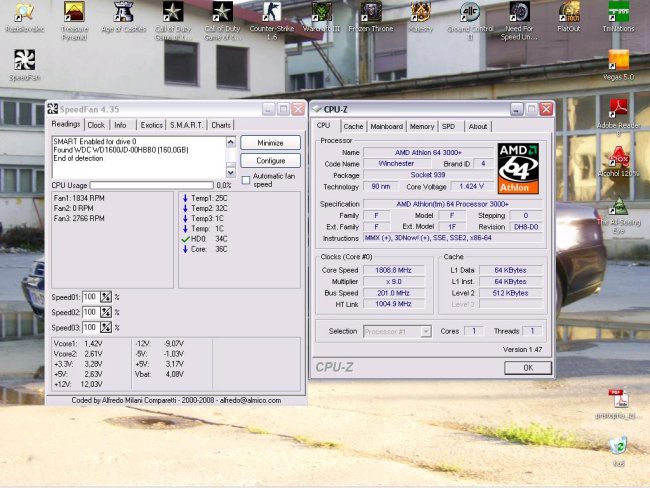
Task: Adjust the Speed02 spinner arrows
Action: coord(106,312)
